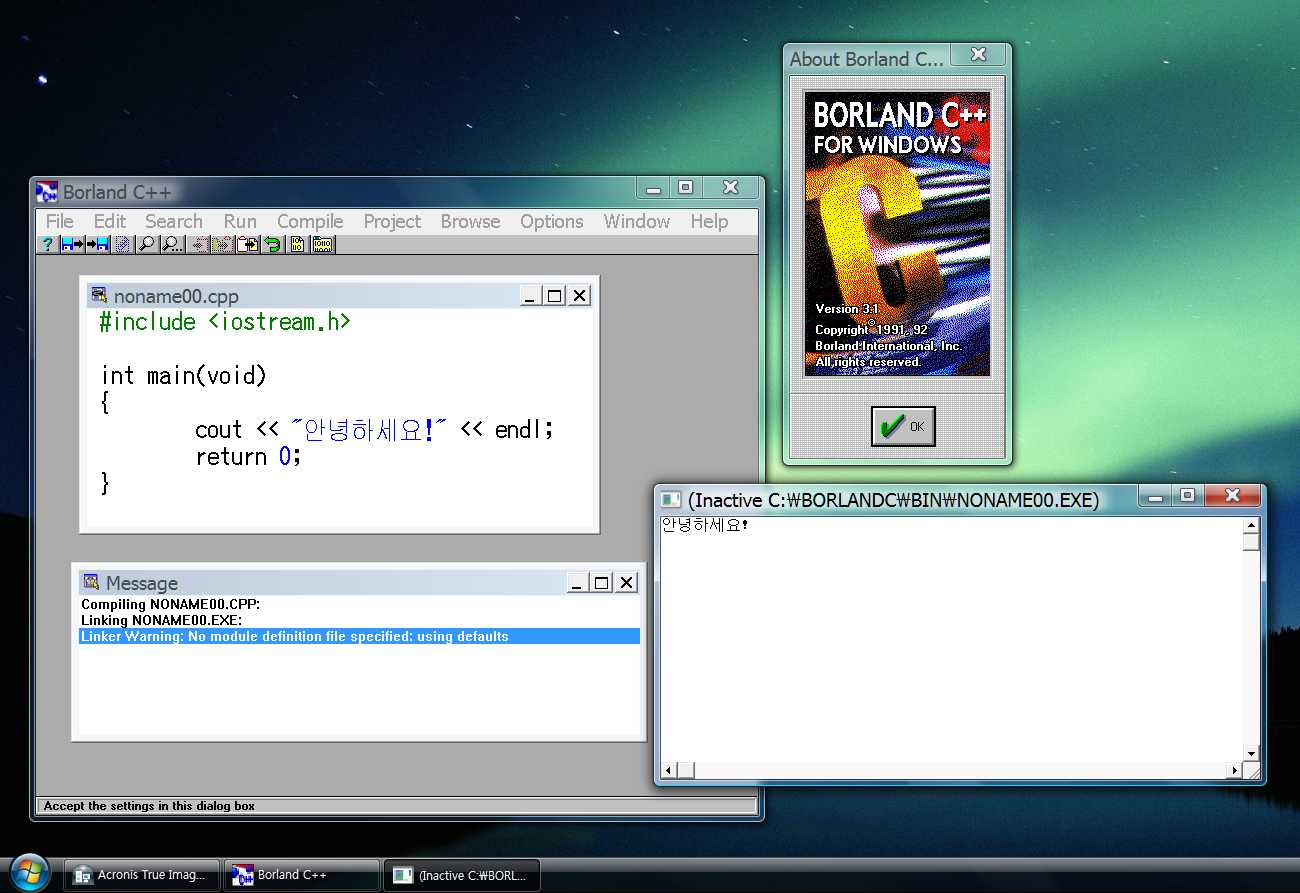Click the Open file toolbar icon
Screen dimensions: 1300x893
(73, 244)
